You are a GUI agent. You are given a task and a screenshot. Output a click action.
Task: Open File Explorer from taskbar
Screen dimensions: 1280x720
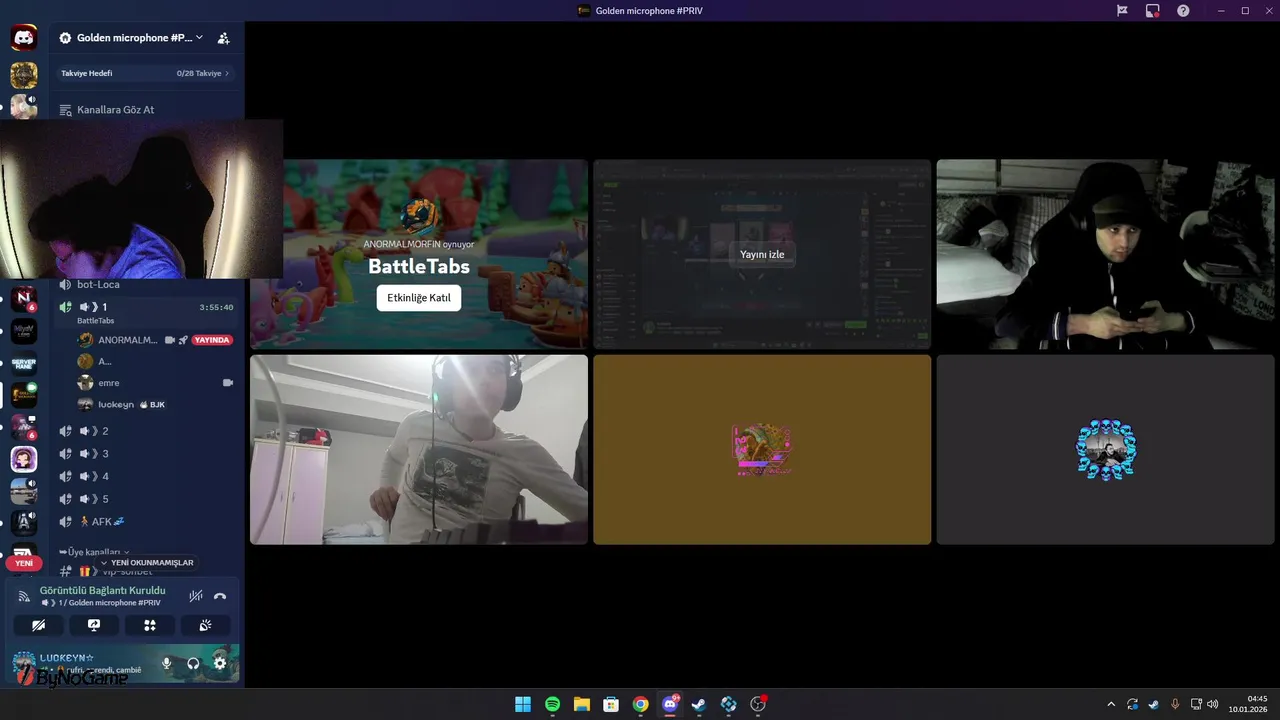click(x=582, y=704)
